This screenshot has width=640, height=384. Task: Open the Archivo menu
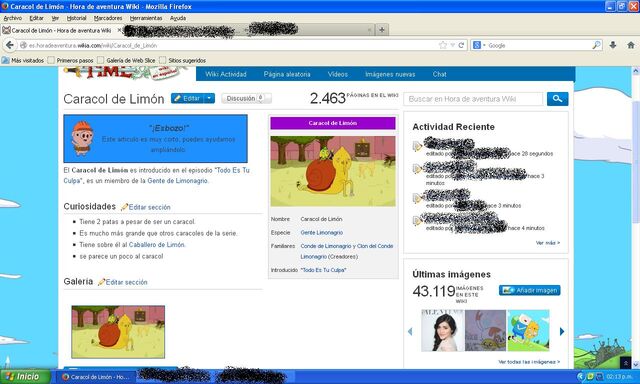coord(13,18)
